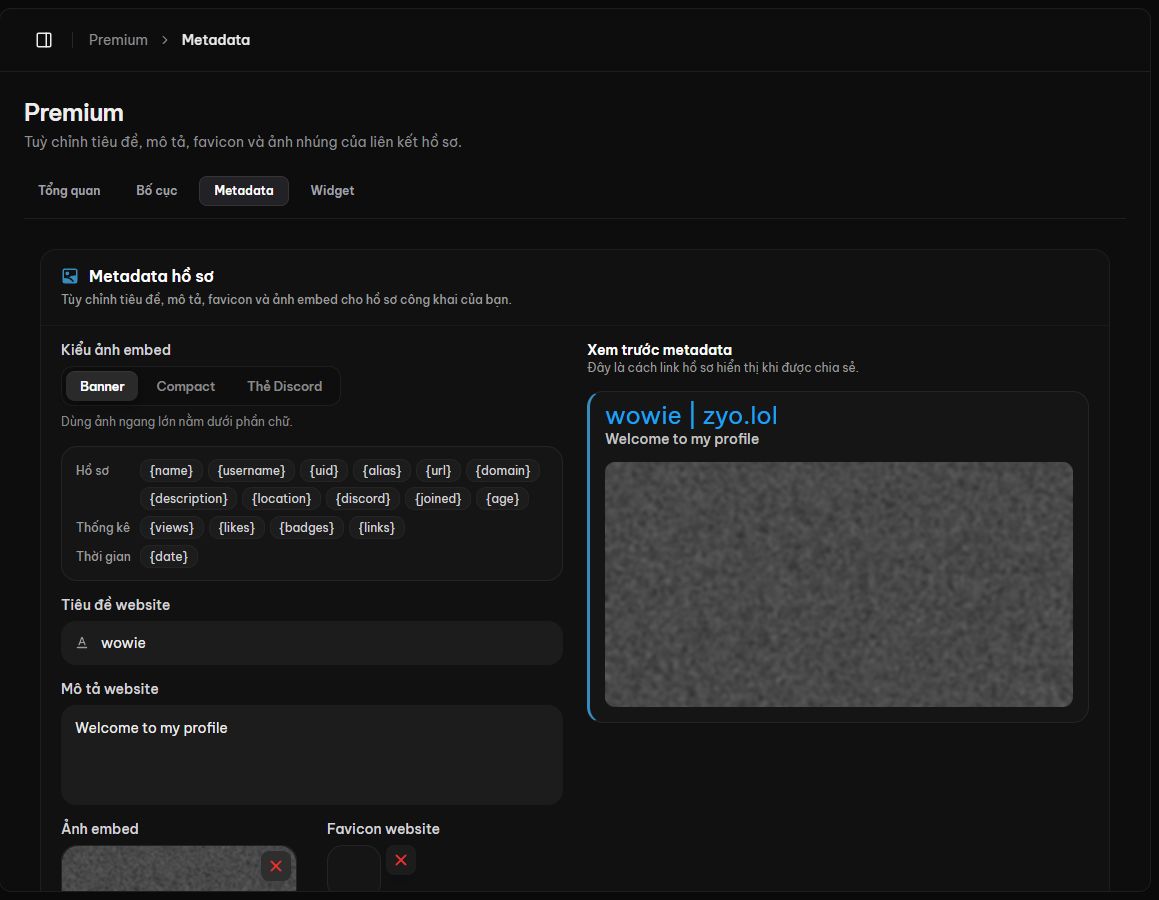Toggle the sidebar panel icon

[x=44, y=40]
